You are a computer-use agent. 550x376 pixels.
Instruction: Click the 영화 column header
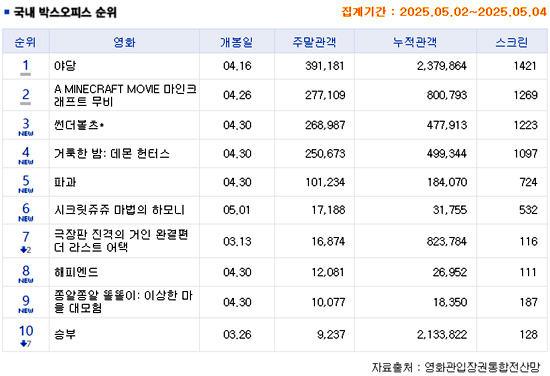tap(124, 42)
